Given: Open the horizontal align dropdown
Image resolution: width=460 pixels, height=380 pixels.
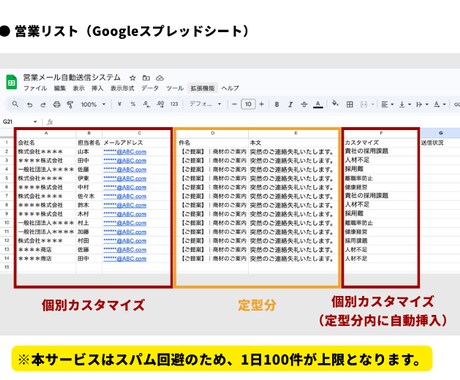Looking at the screenshot, I should click(x=387, y=105).
